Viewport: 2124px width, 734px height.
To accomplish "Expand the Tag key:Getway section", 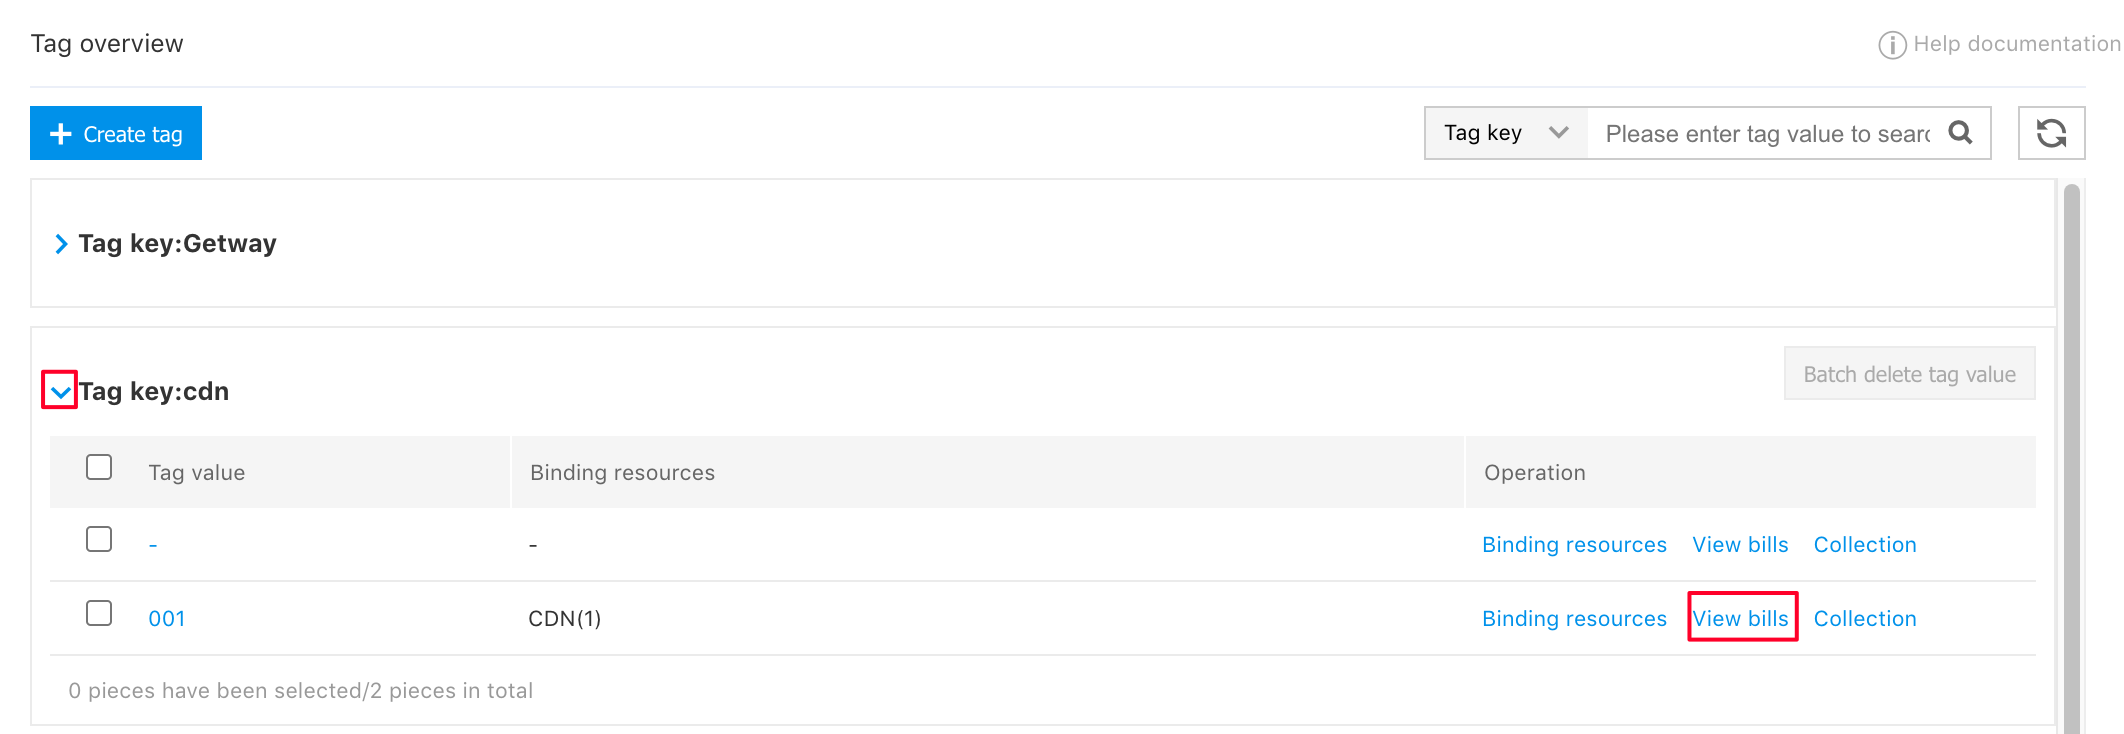I will (x=61, y=244).
